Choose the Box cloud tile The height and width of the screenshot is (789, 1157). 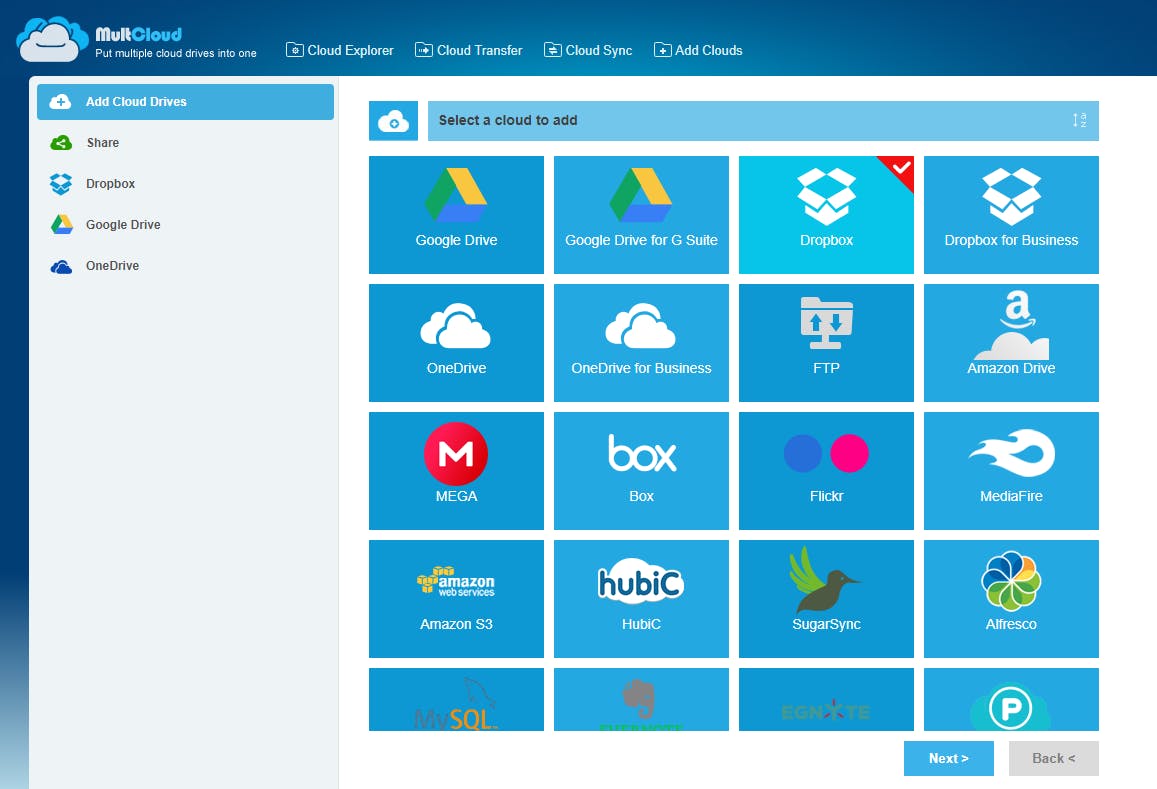tap(641, 471)
